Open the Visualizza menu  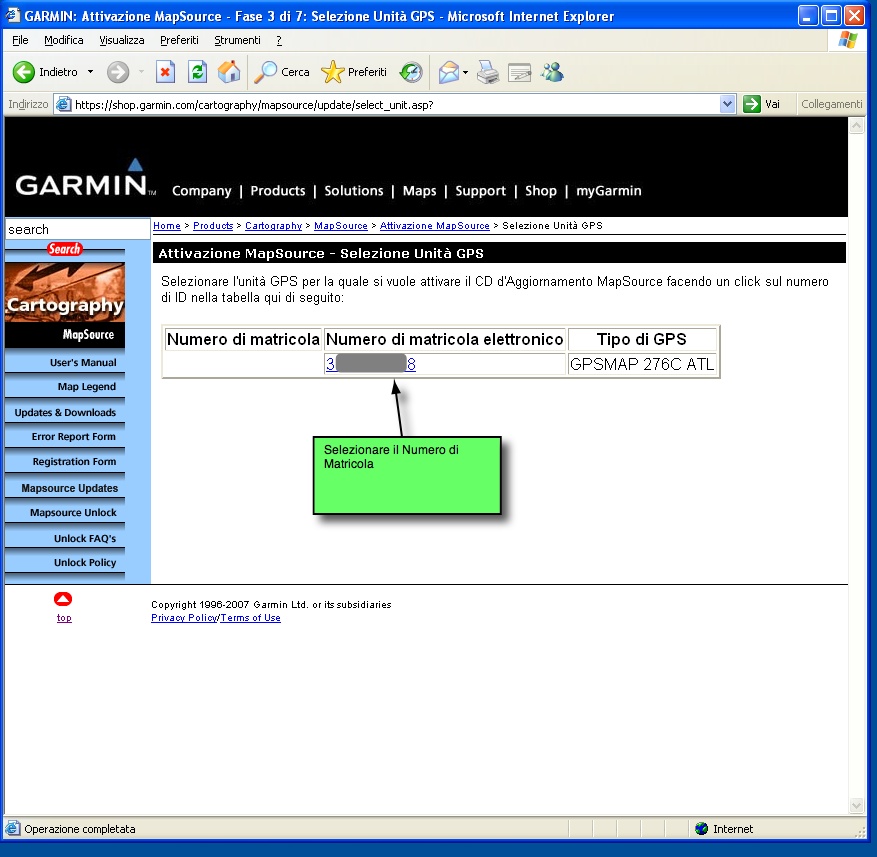click(x=121, y=40)
